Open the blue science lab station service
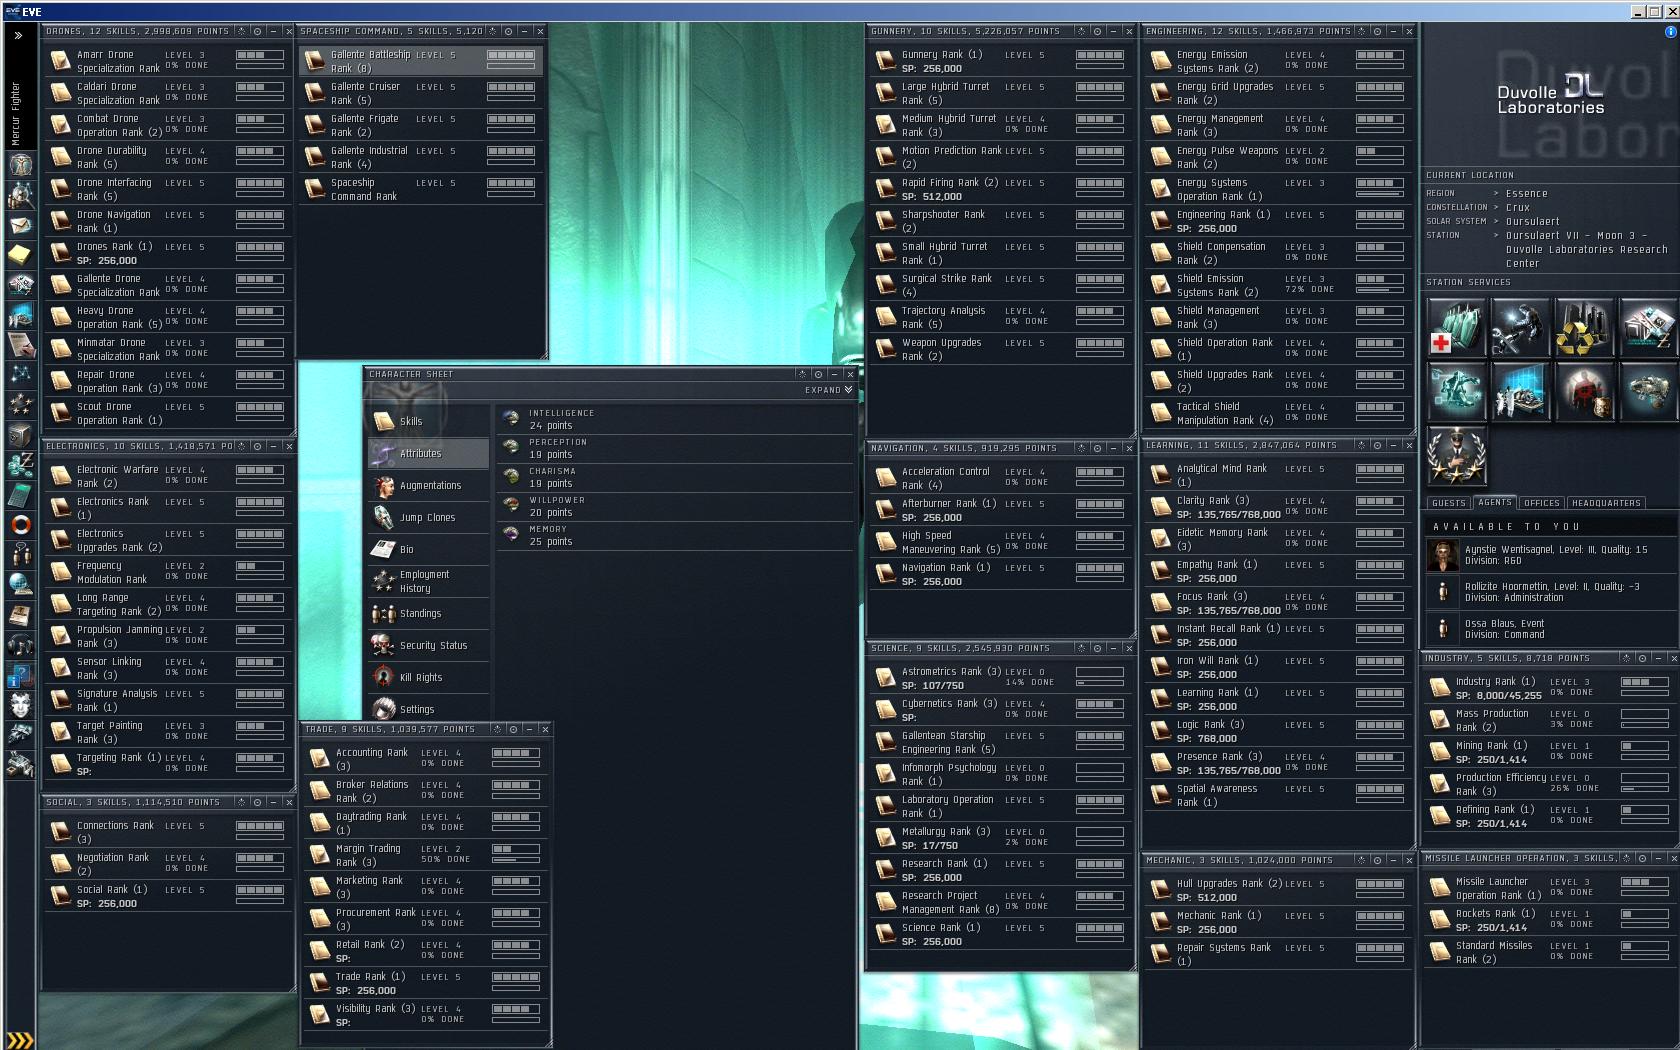The image size is (1680, 1050). [1519, 391]
